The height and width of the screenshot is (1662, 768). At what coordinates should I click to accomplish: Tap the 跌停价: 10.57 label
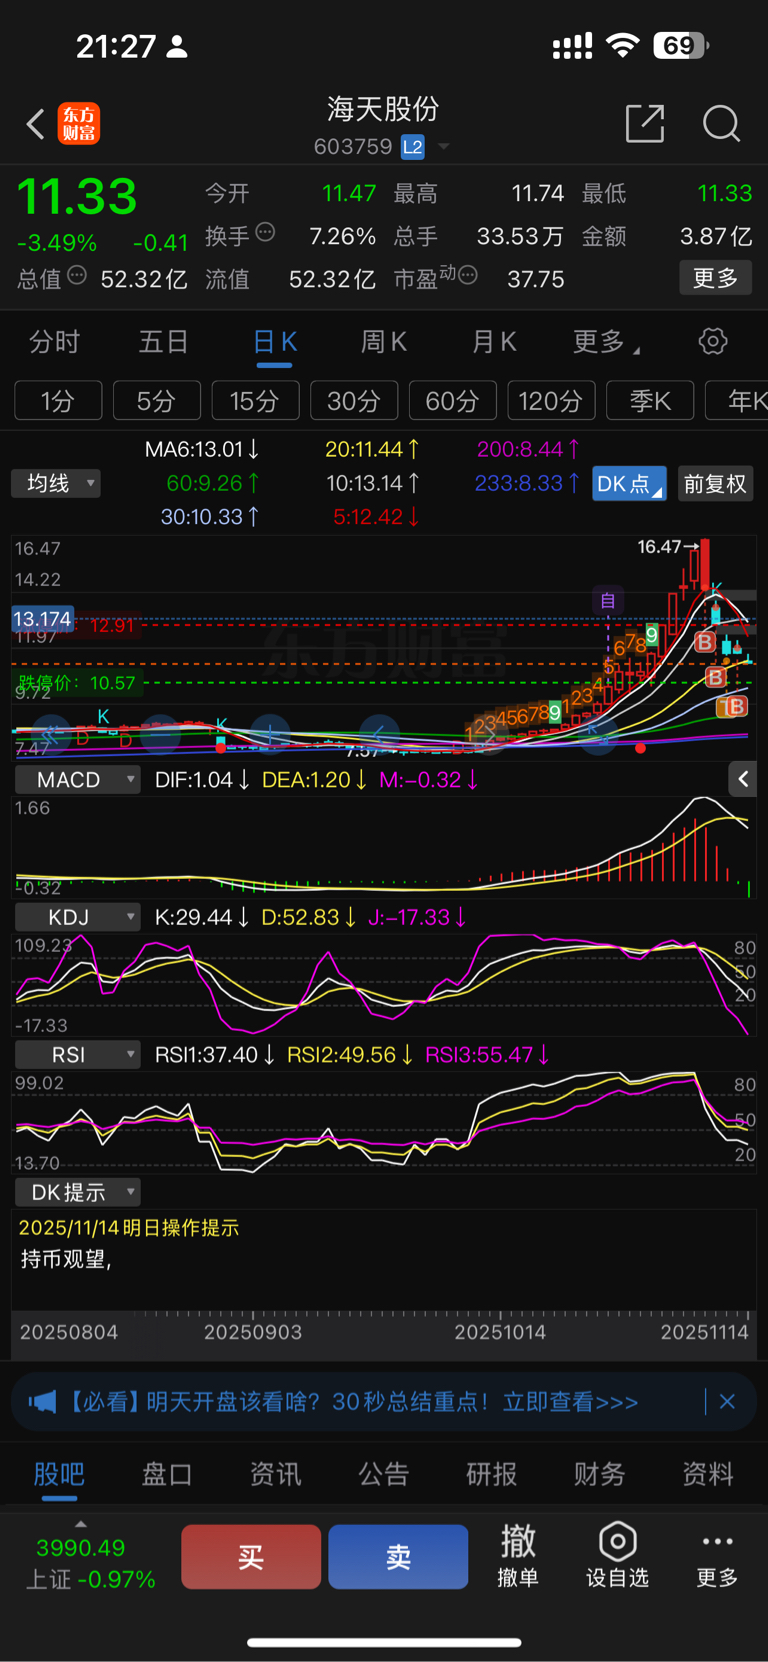[x=76, y=683]
